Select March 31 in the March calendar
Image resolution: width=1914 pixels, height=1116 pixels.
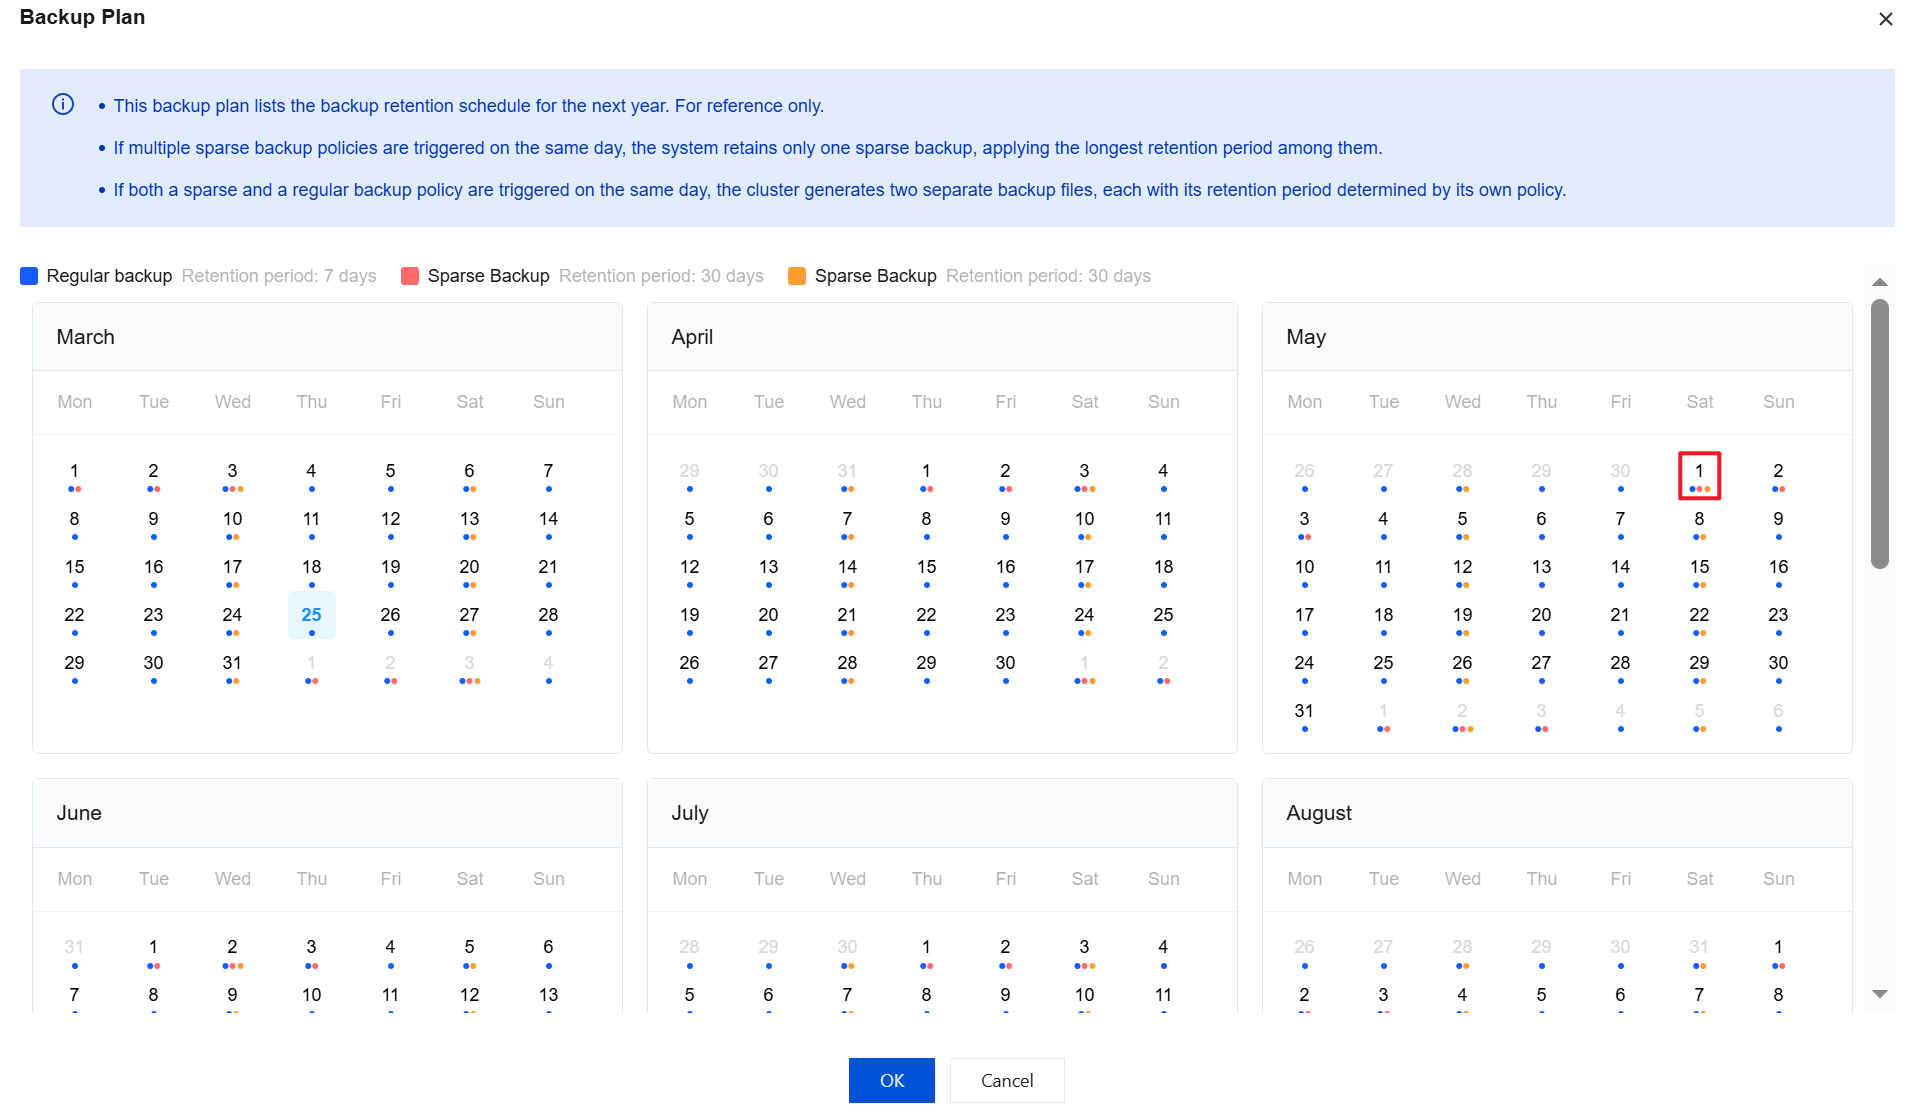point(233,663)
